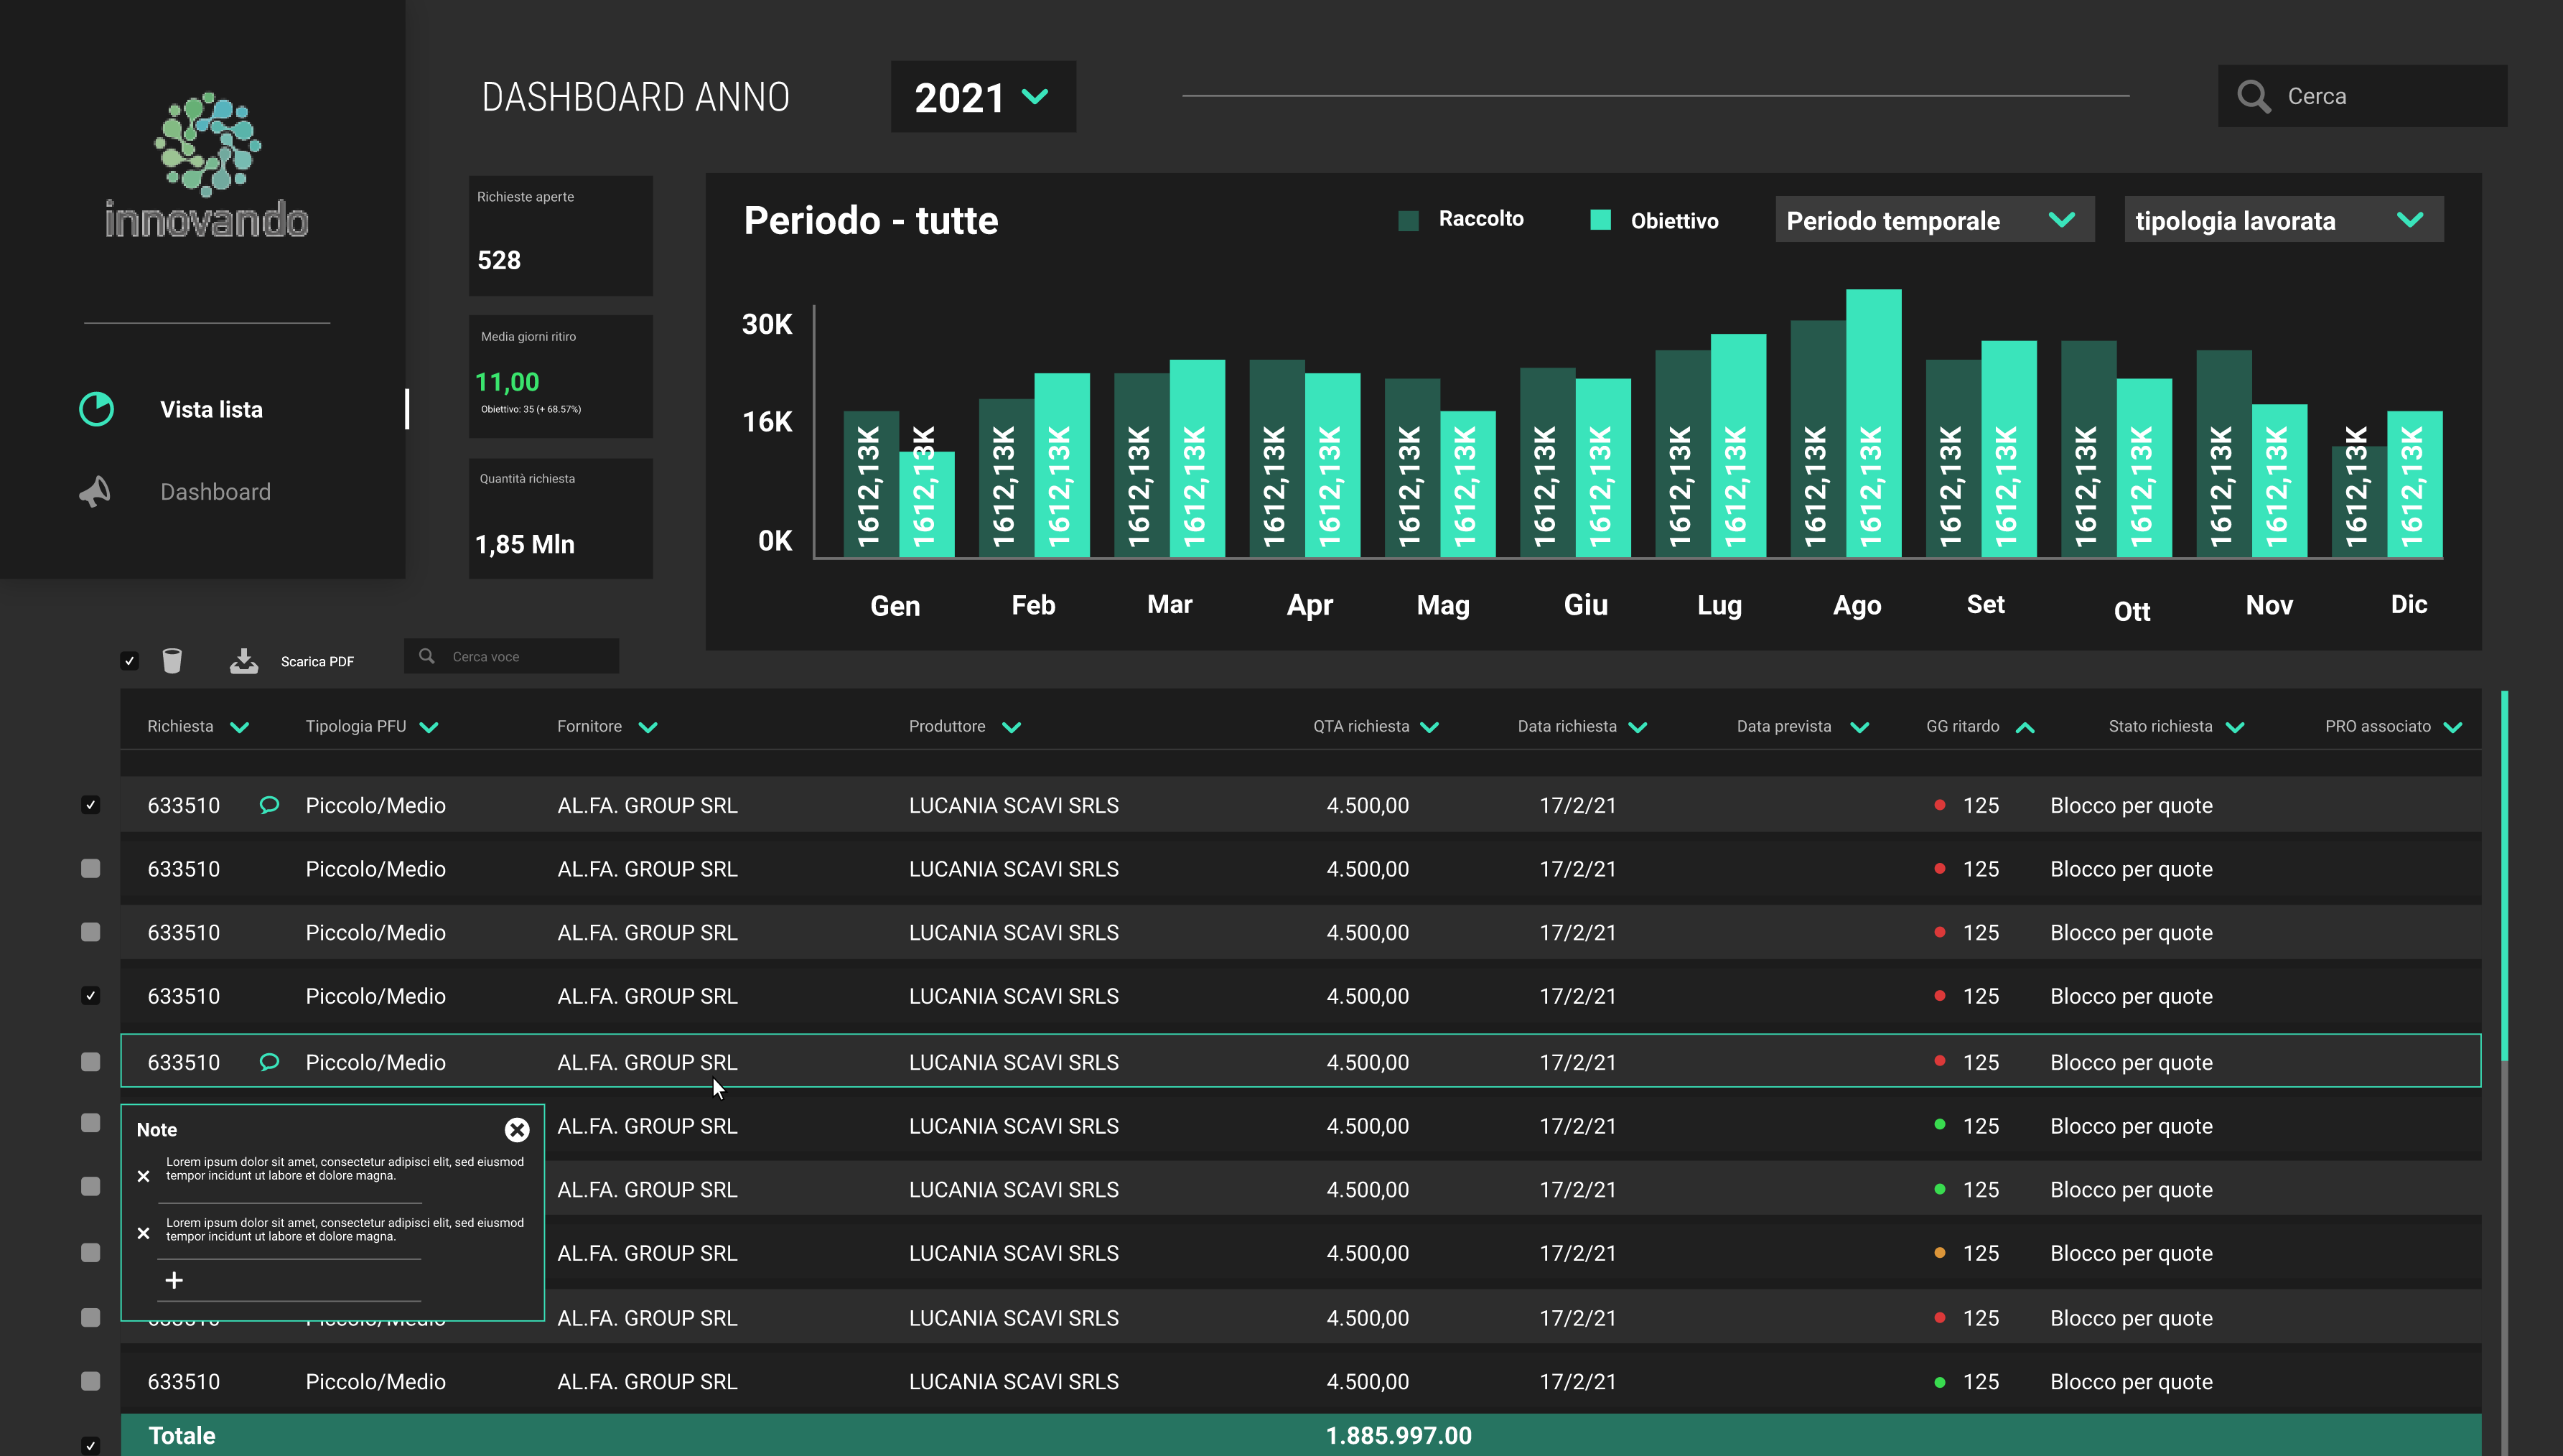Click comment bubble in highlighted row
The image size is (2563, 1456).
[269, 1062]
